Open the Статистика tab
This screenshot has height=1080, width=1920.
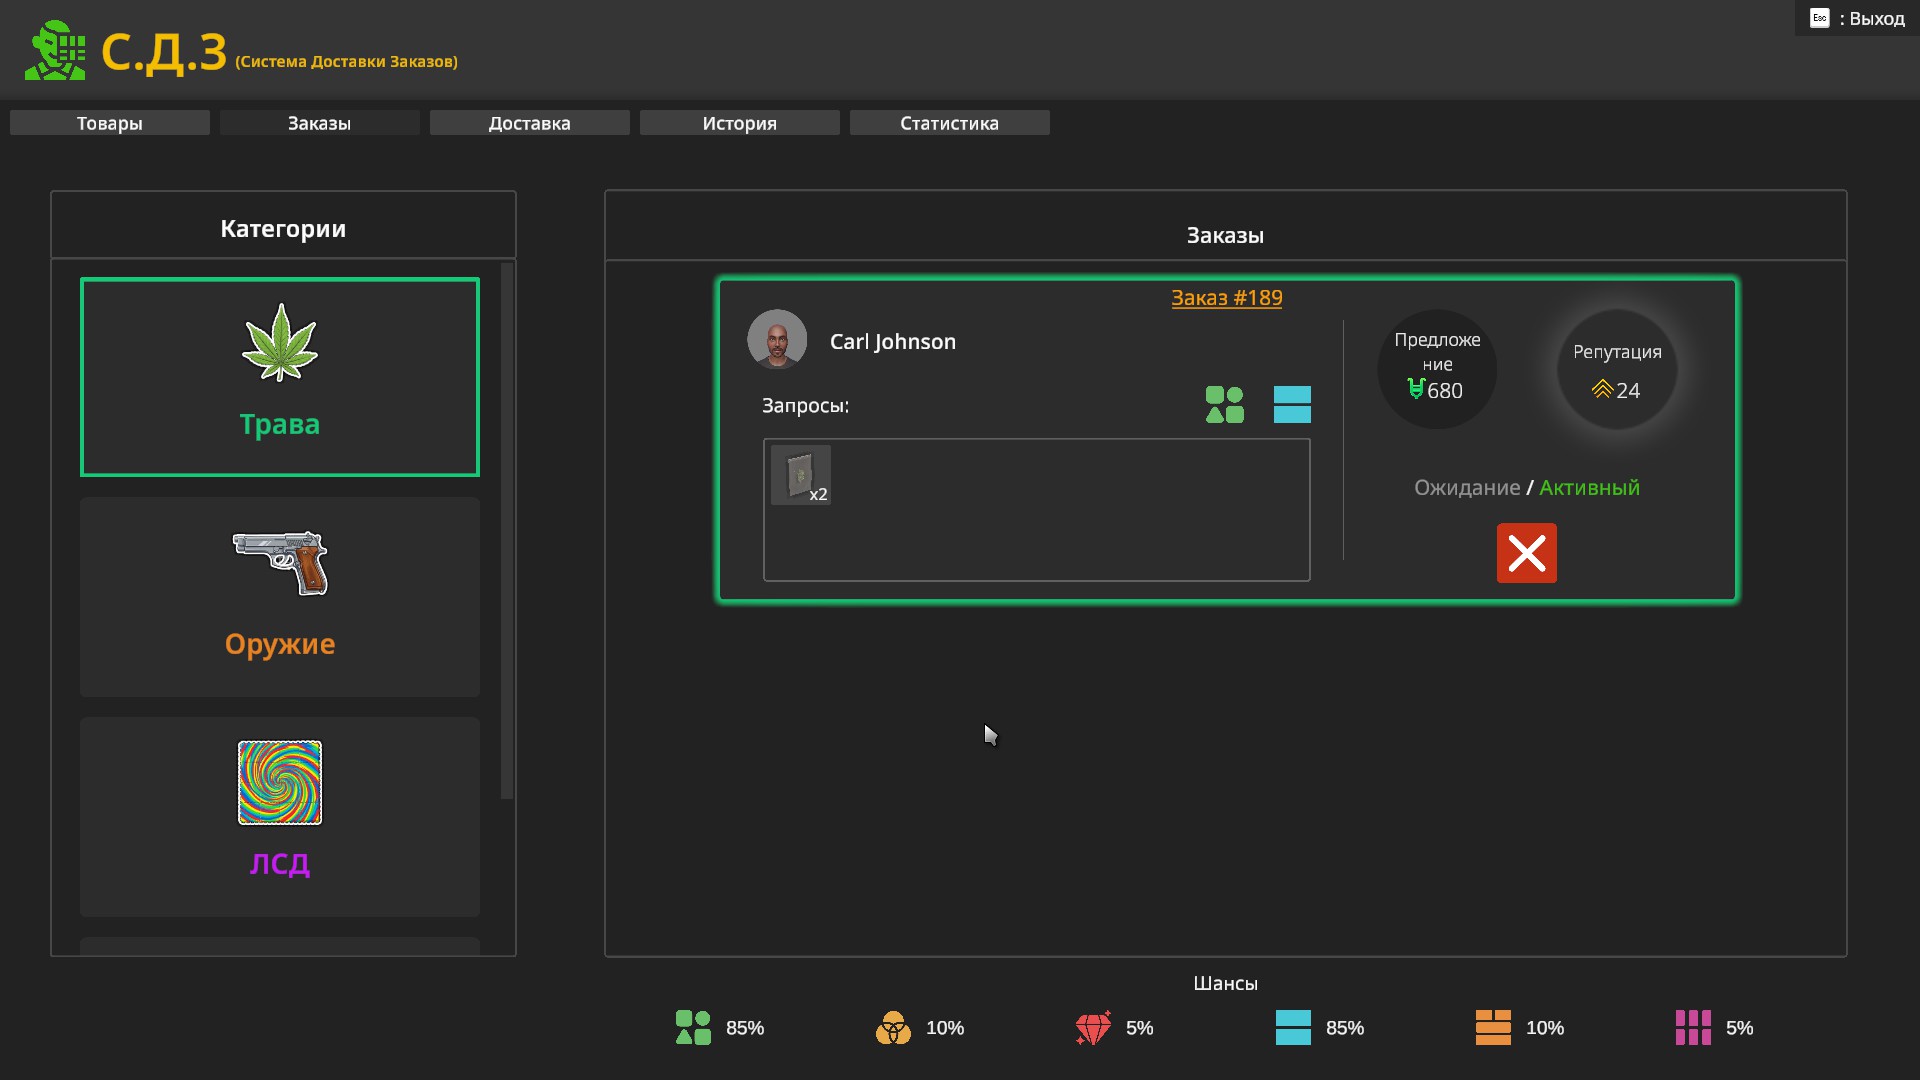(x=950, y=123)
